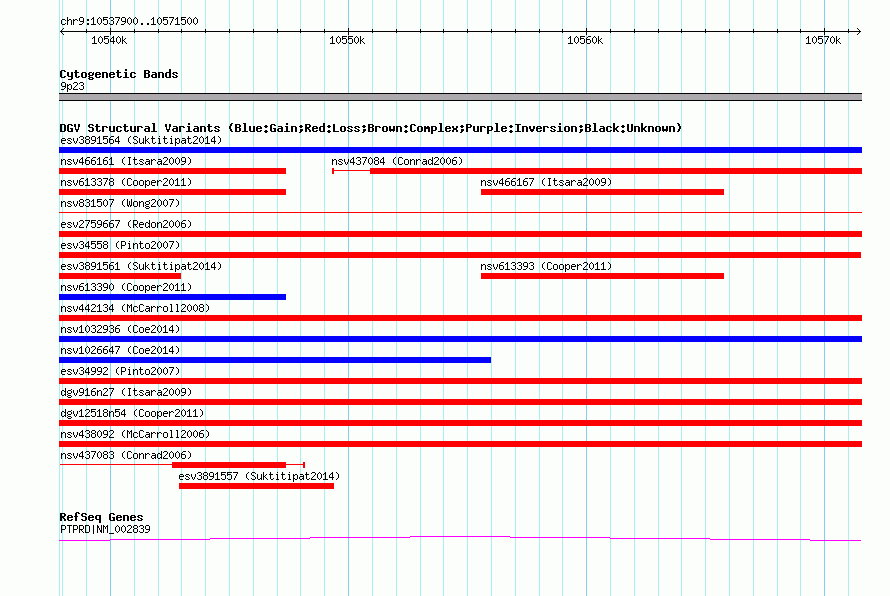Image resolution: width=890 pixels, height=596 pixels.
Task: Open the DGV Structural Variants track title
Action: tap(371, 128)
